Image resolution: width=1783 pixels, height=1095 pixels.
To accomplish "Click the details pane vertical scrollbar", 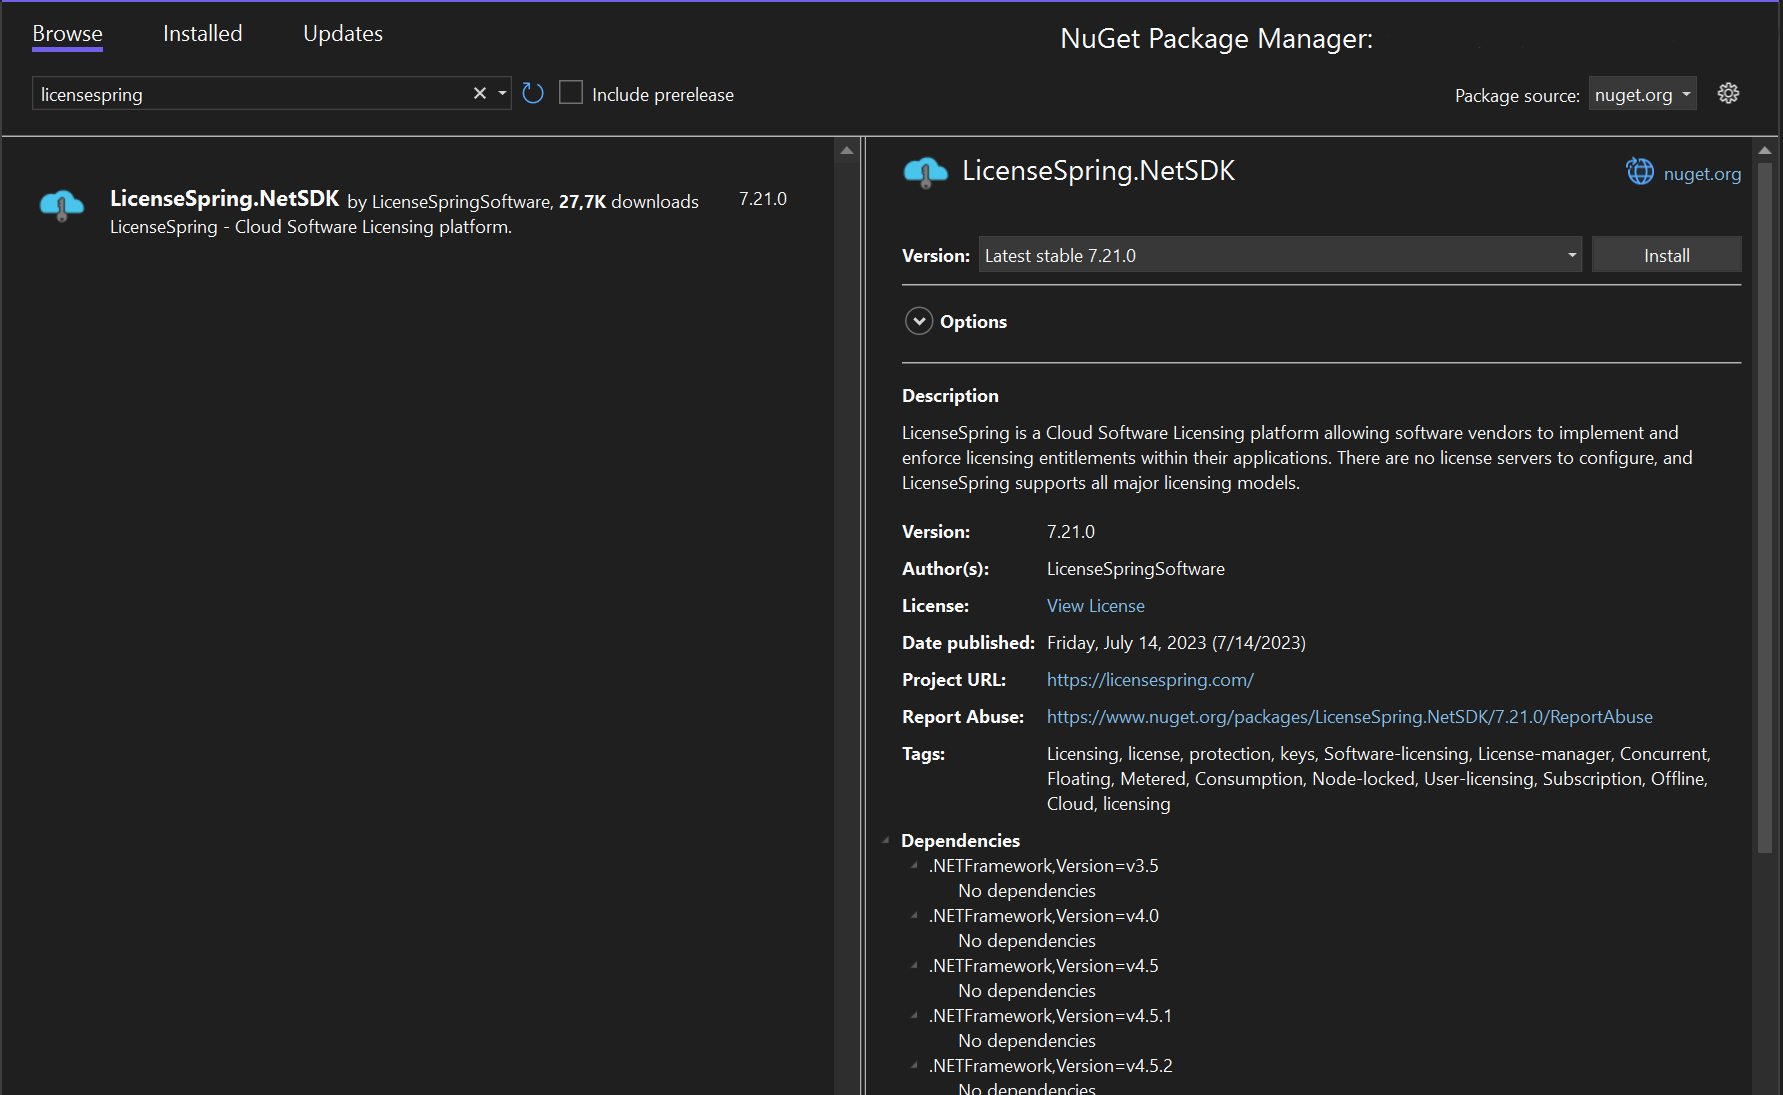I will point(1764,500).
